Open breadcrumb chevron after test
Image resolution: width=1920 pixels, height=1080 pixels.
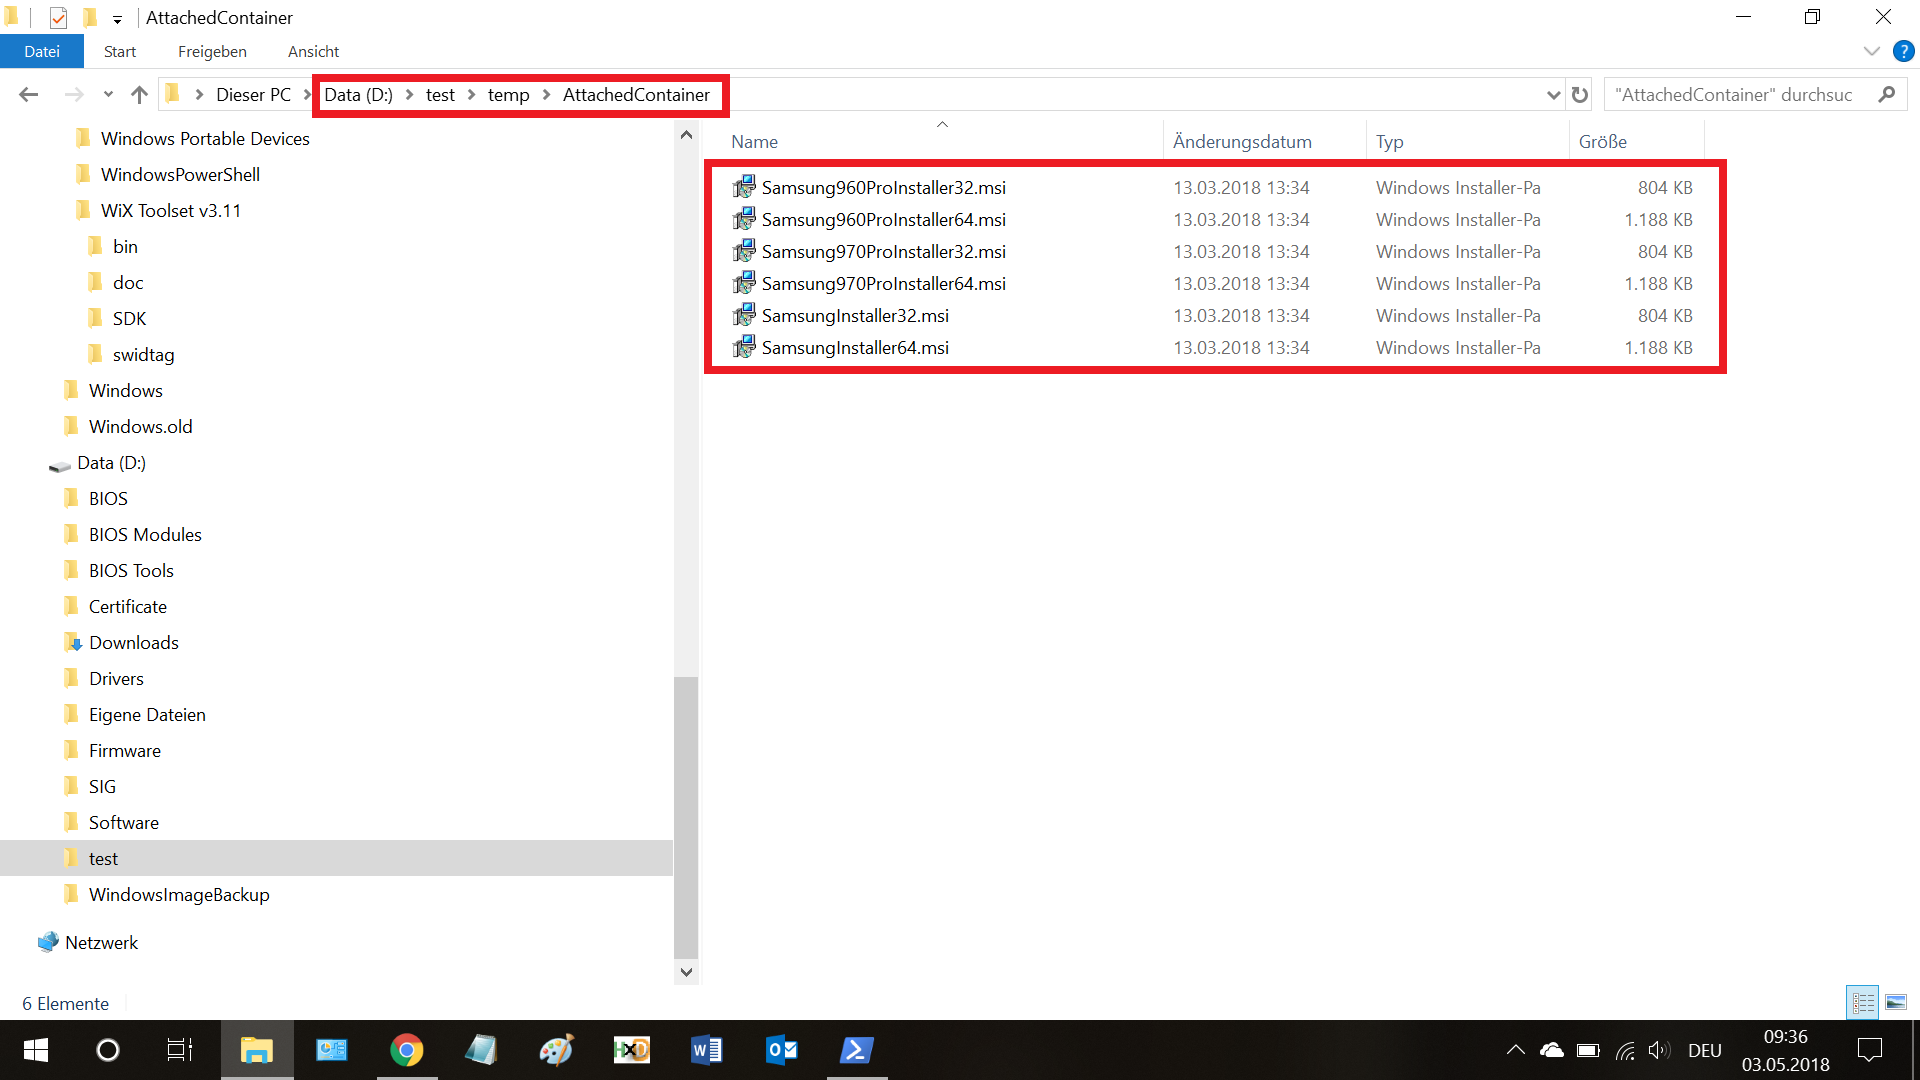pyautogui.click(x=471, y=94)
